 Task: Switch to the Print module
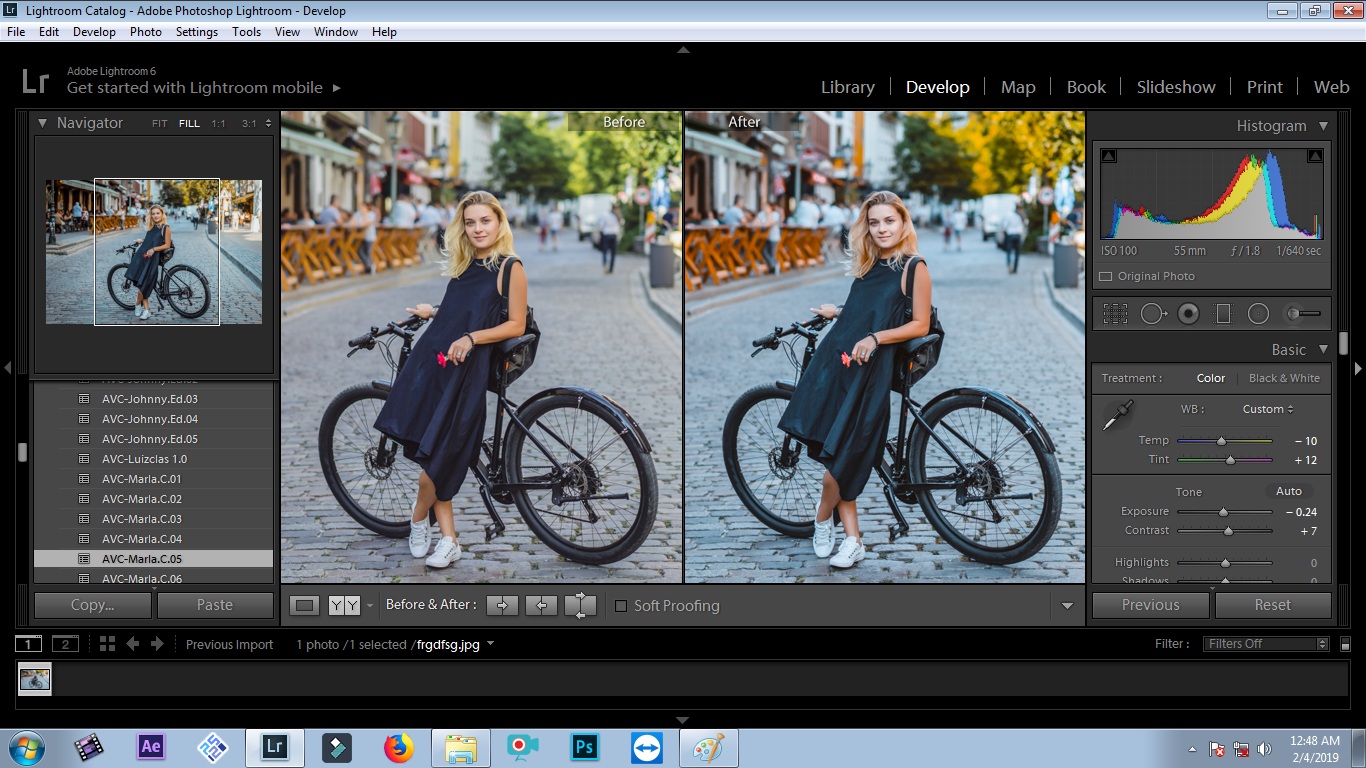1264,87
